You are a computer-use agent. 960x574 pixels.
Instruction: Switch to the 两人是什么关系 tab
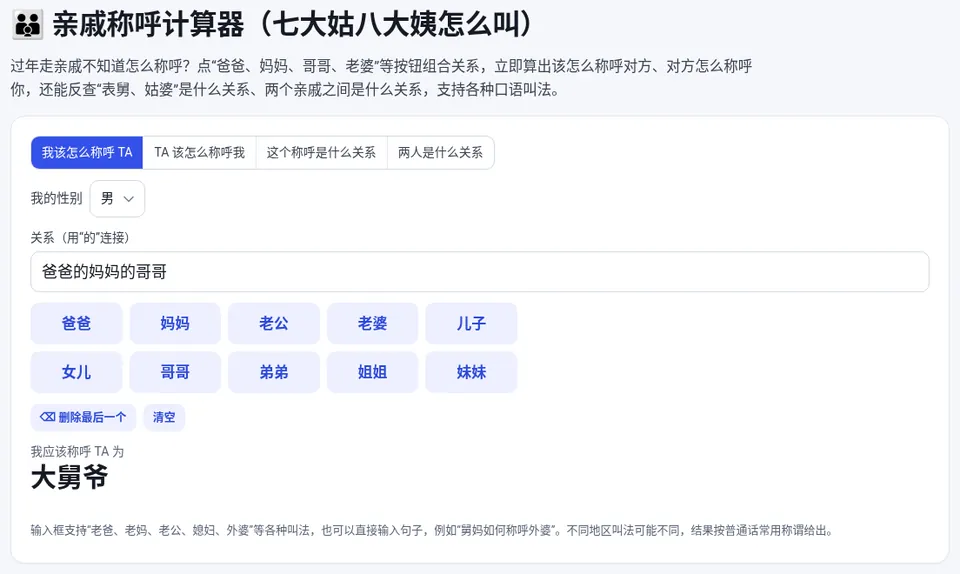tap(440, 152)
